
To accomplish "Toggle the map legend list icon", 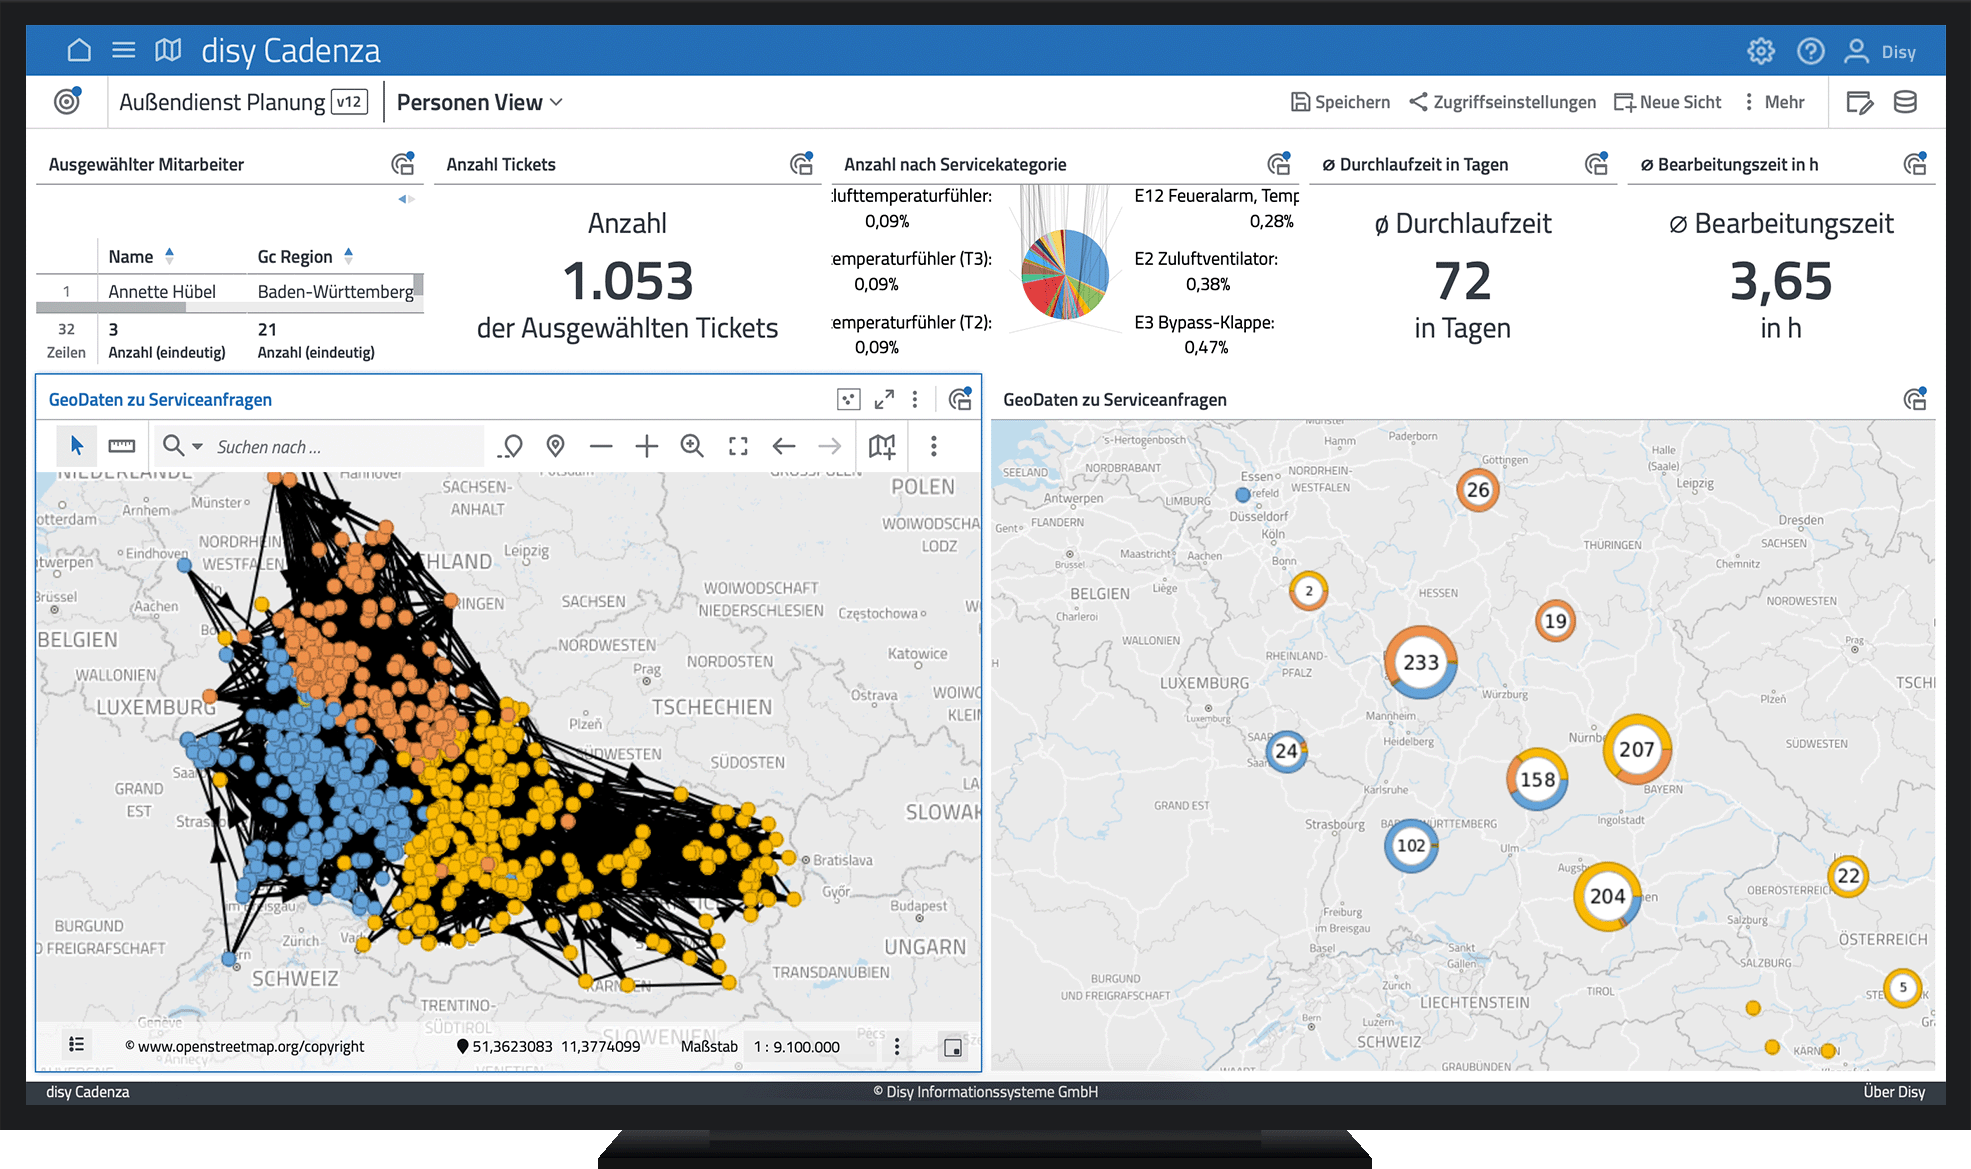I will 76,1045.
